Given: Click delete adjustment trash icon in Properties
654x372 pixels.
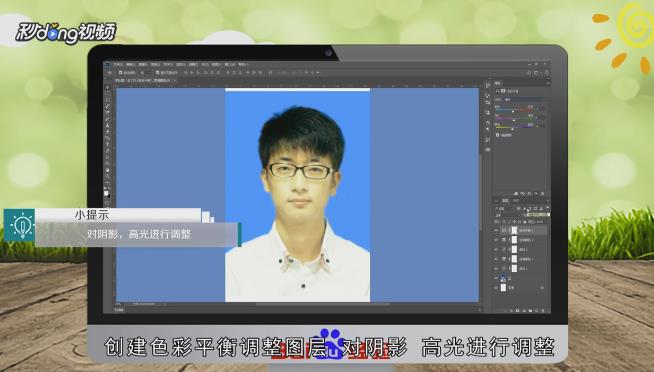Looking at the screenshot, I should pos(542,194).
